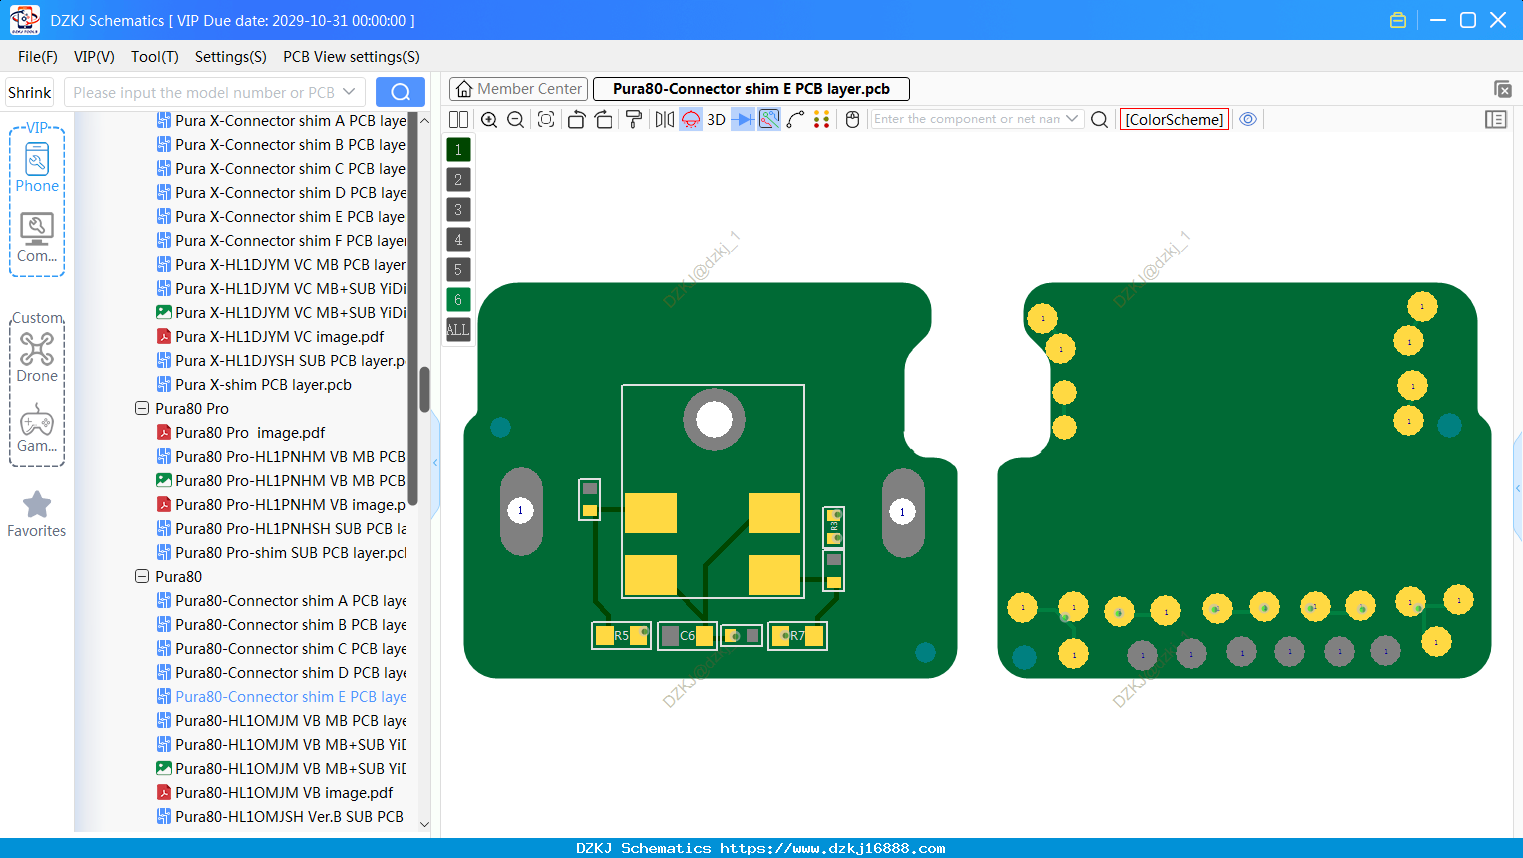Collapse the left panel splitter arrow

click(x=435, y=463)
